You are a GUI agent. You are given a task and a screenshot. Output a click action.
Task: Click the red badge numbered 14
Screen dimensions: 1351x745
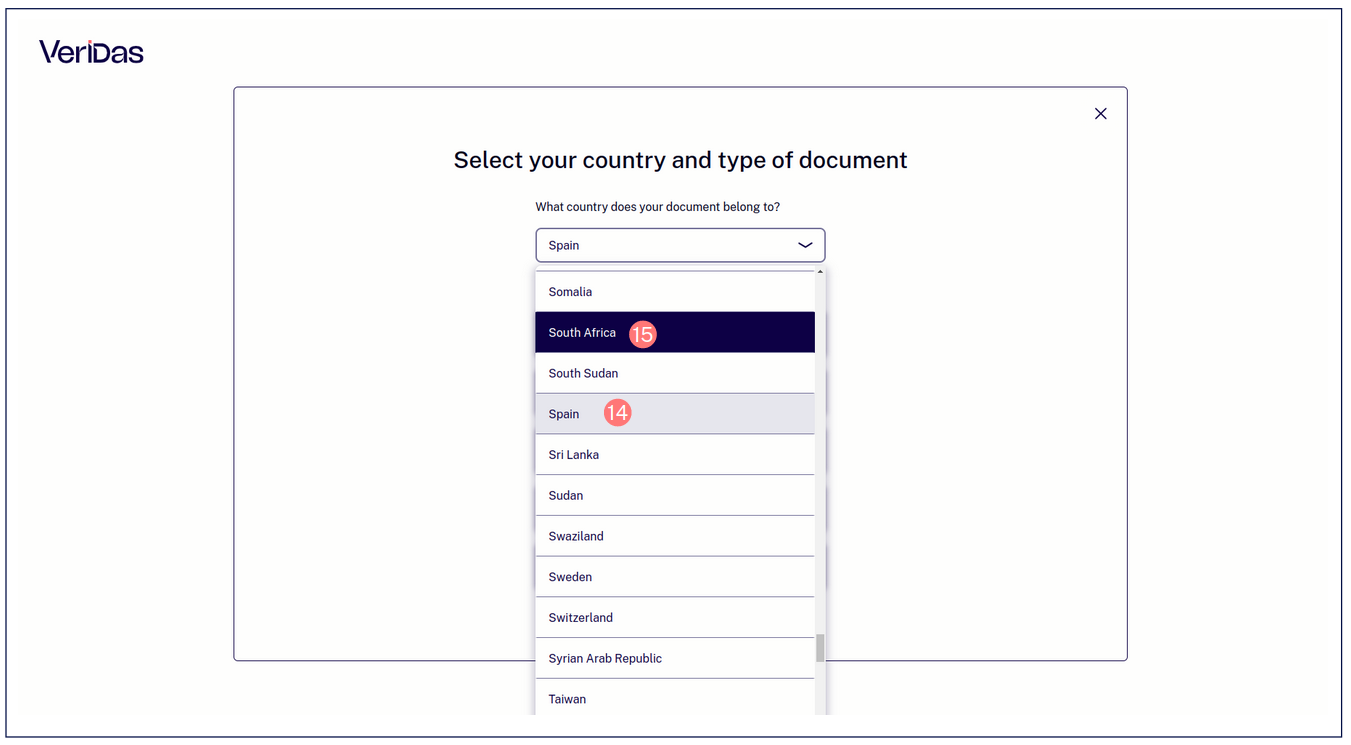point(617,412)
